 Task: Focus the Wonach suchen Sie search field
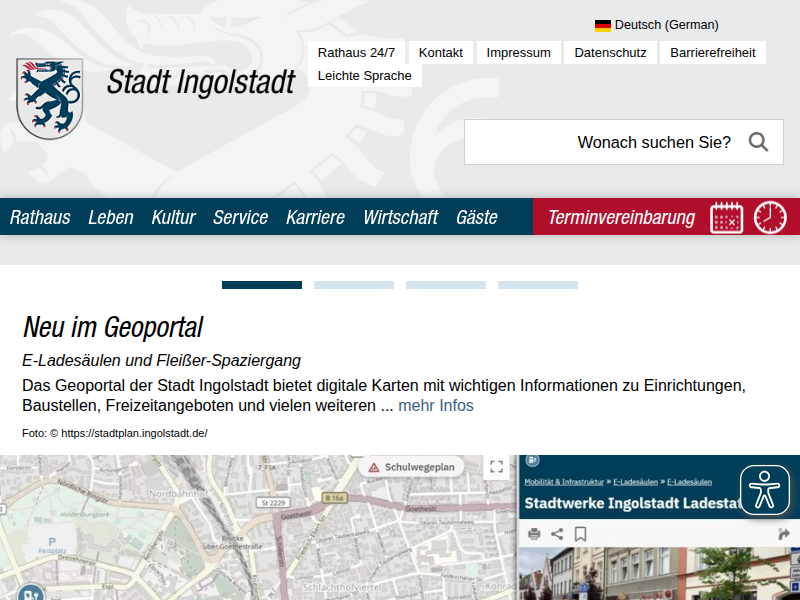(x=623, y=142)
